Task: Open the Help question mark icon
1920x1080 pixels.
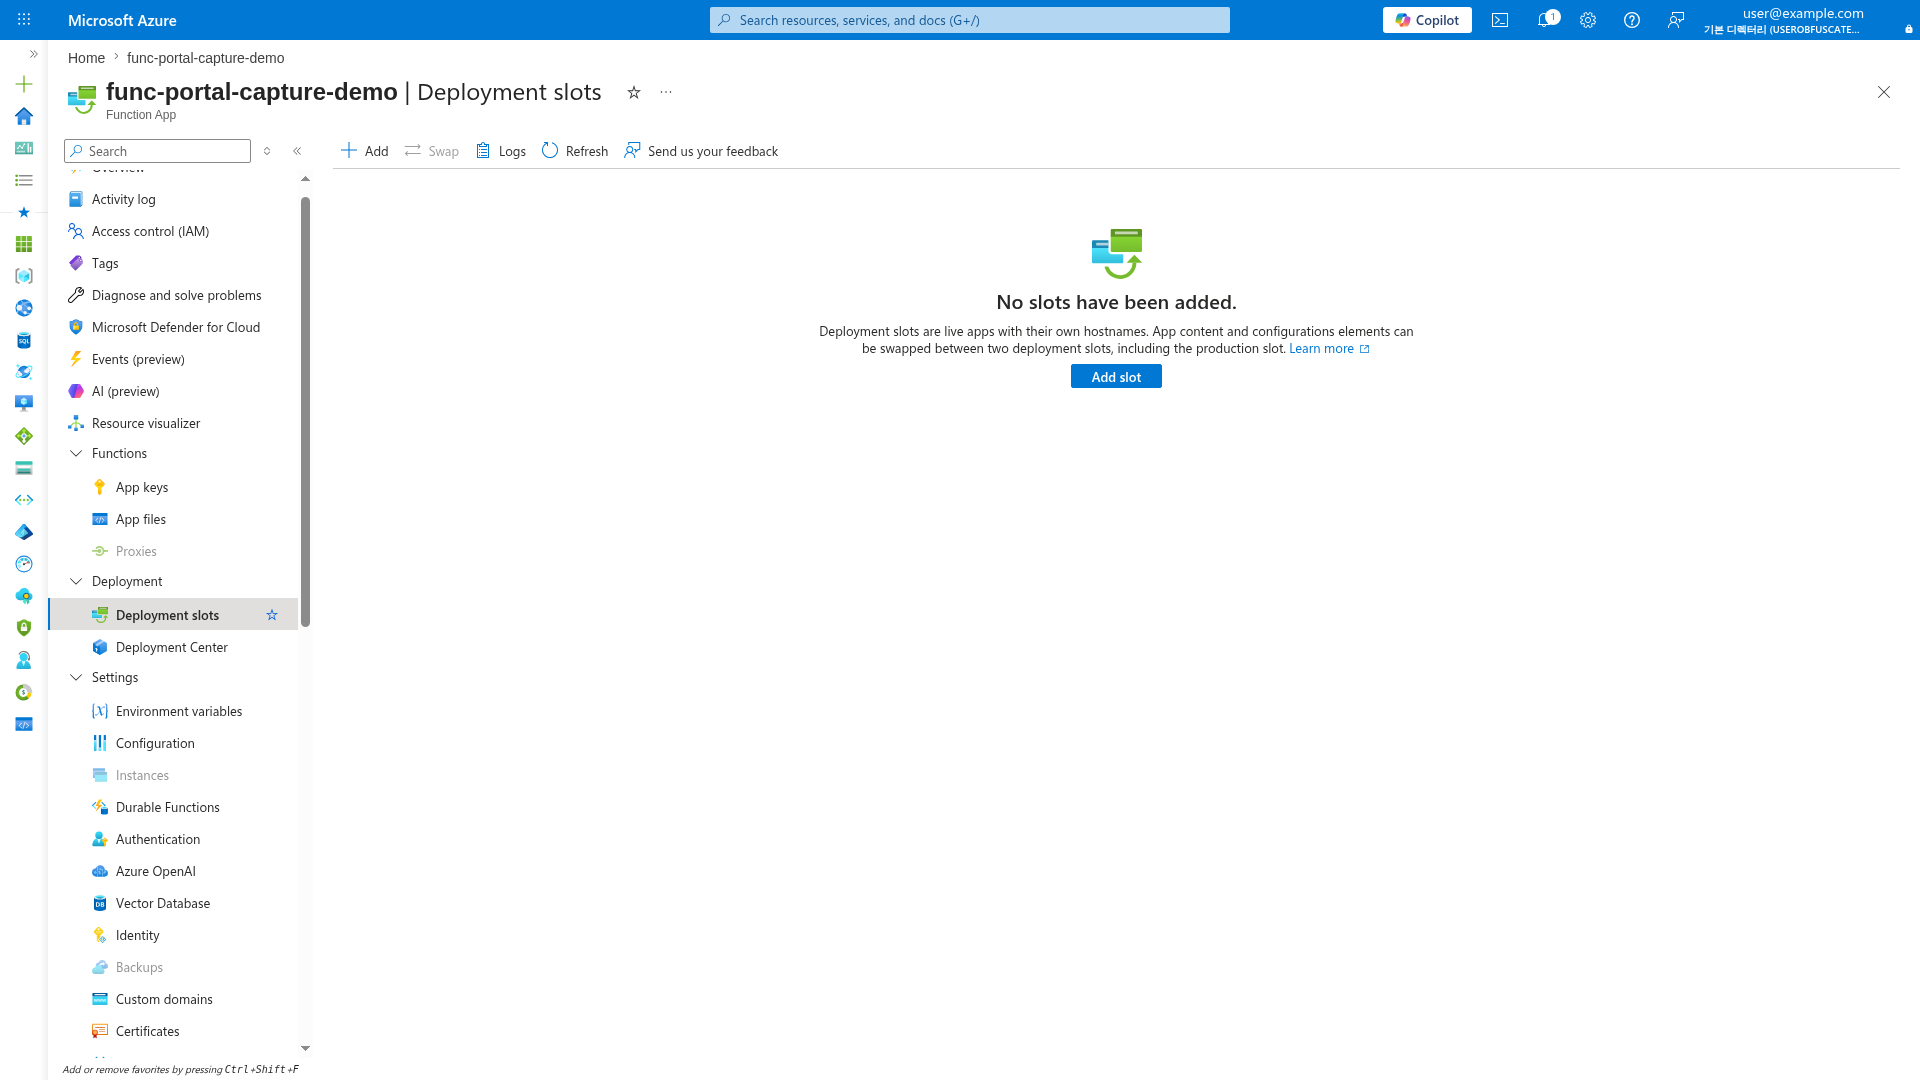Action: coord(1632,20)
